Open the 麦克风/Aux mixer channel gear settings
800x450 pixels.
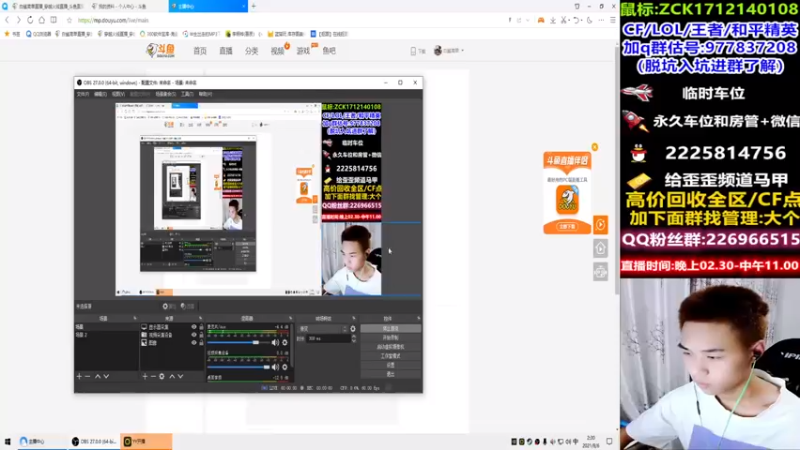[285, 342]
